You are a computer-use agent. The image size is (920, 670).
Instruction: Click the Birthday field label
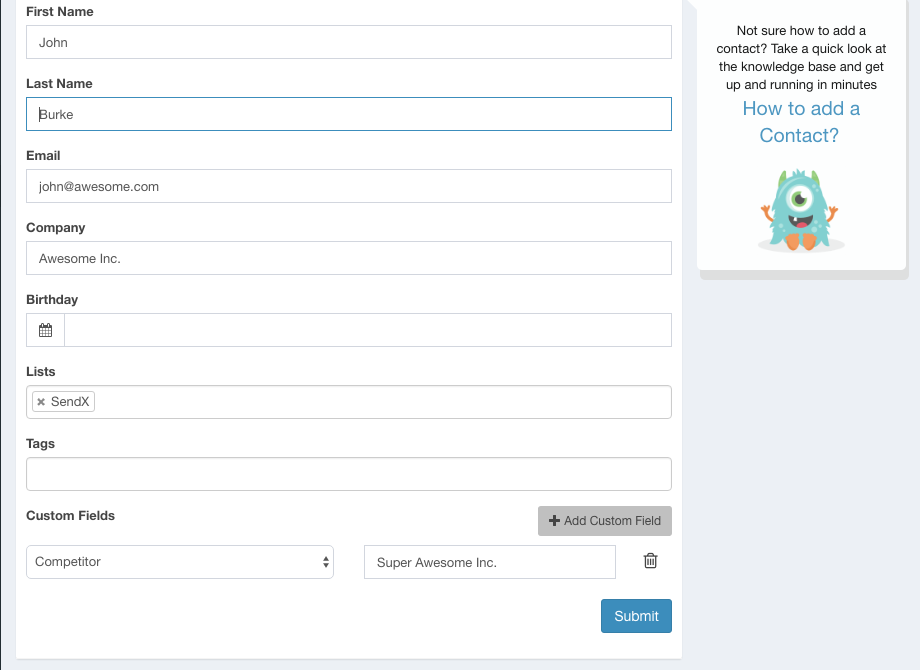(52, 299)
